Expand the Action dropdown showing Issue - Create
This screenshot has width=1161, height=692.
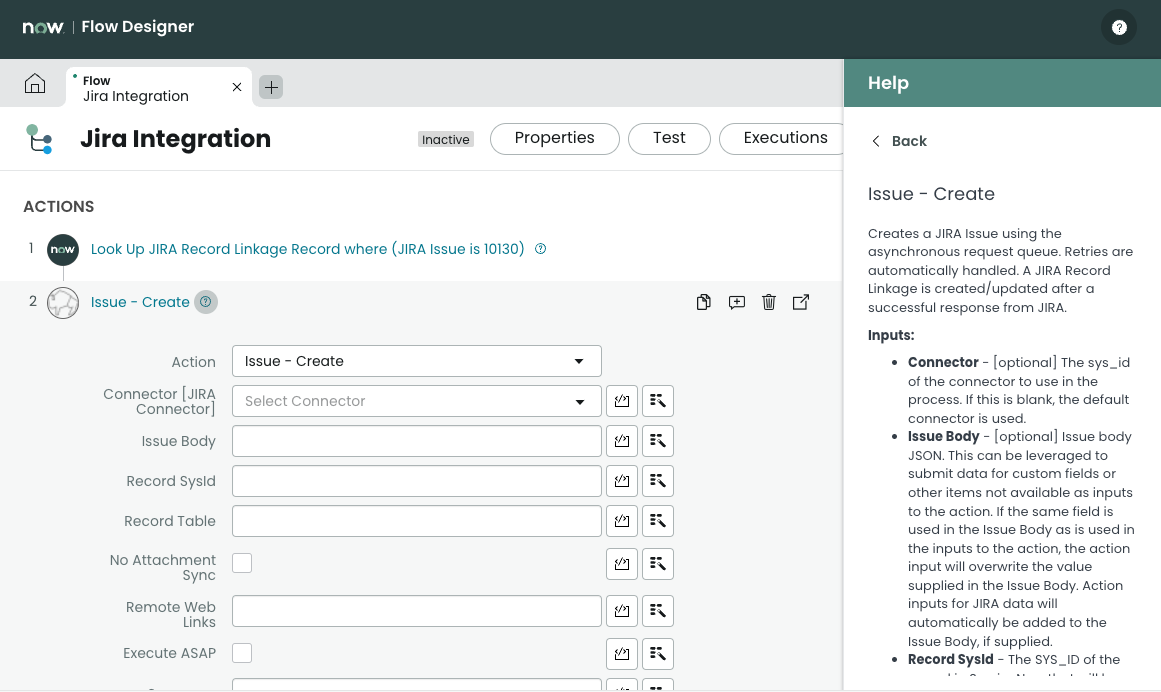pyautogui.click(x=416, y=361)
